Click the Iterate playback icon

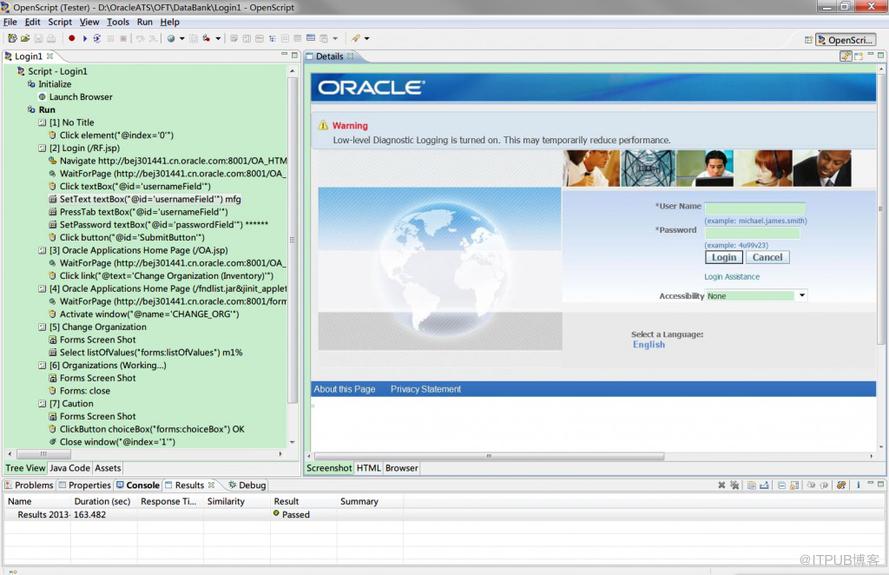point(97,38)
